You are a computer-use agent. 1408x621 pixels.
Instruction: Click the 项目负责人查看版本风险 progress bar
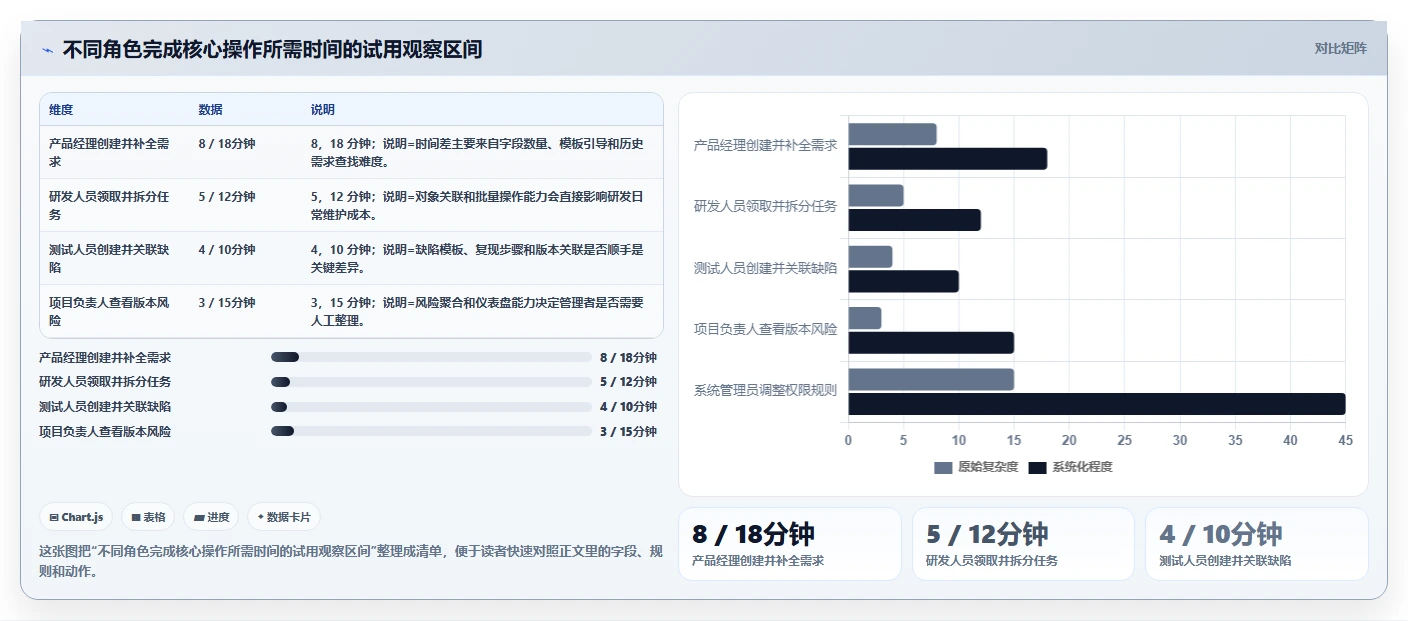click(x=431, y=432)
